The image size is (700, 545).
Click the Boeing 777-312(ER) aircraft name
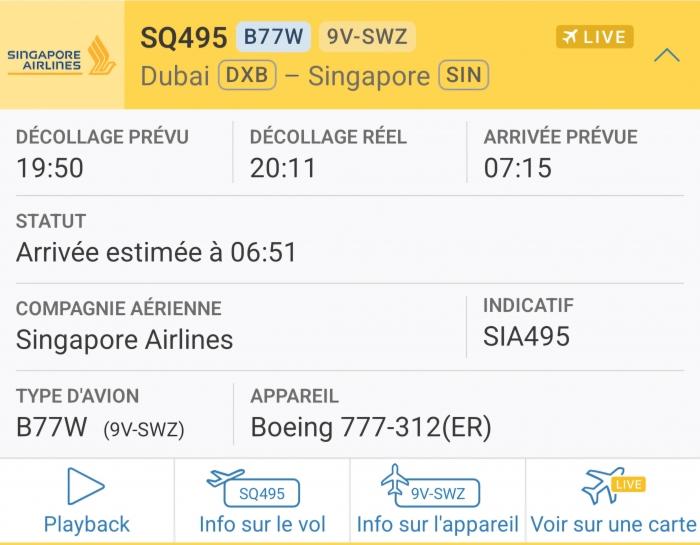coord(371,428)
